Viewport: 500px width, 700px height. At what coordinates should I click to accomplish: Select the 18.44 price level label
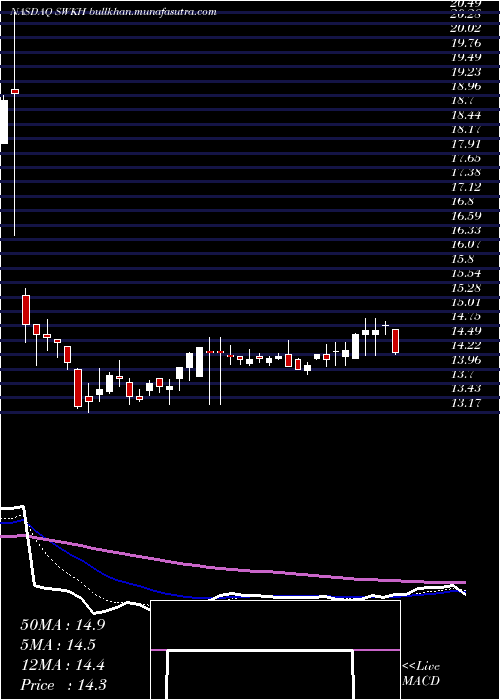coord(467,115)
